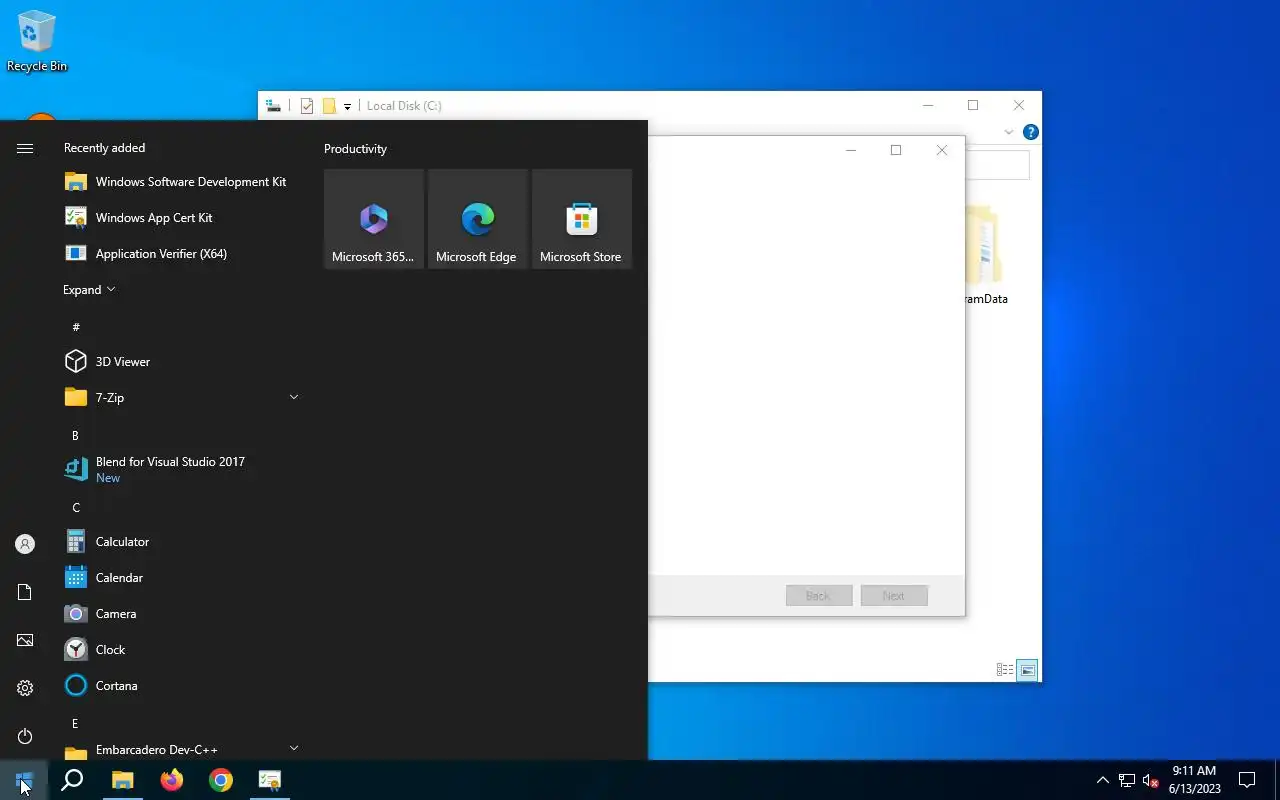Click the Windows Start button
Image resolution: width=1280 pixels, height=800 pixels.
[x=24, y=780]
